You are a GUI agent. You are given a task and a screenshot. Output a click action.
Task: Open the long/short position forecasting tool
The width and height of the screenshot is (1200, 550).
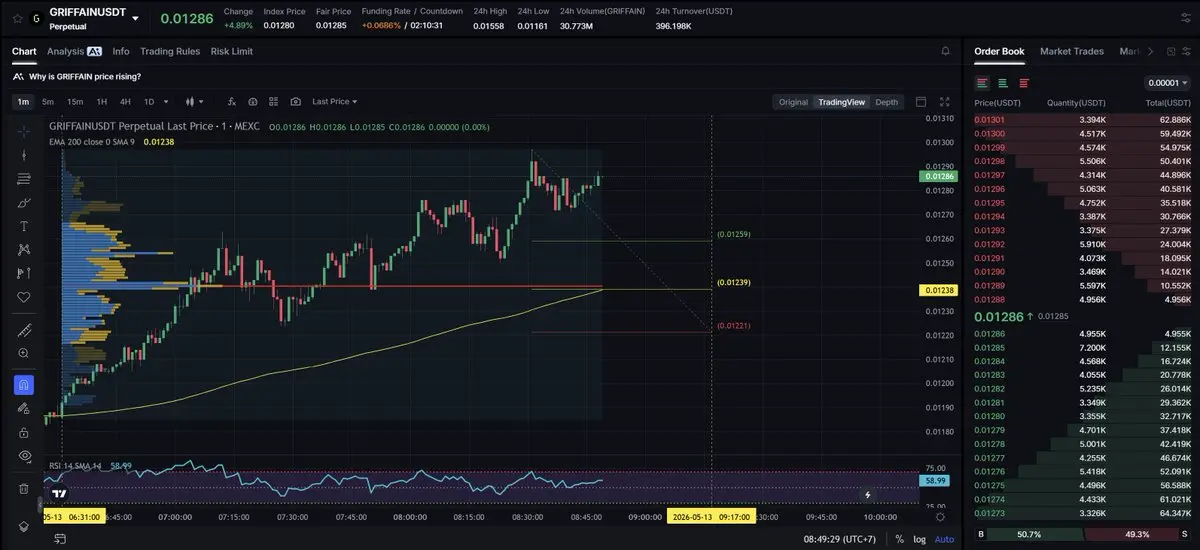24,273
